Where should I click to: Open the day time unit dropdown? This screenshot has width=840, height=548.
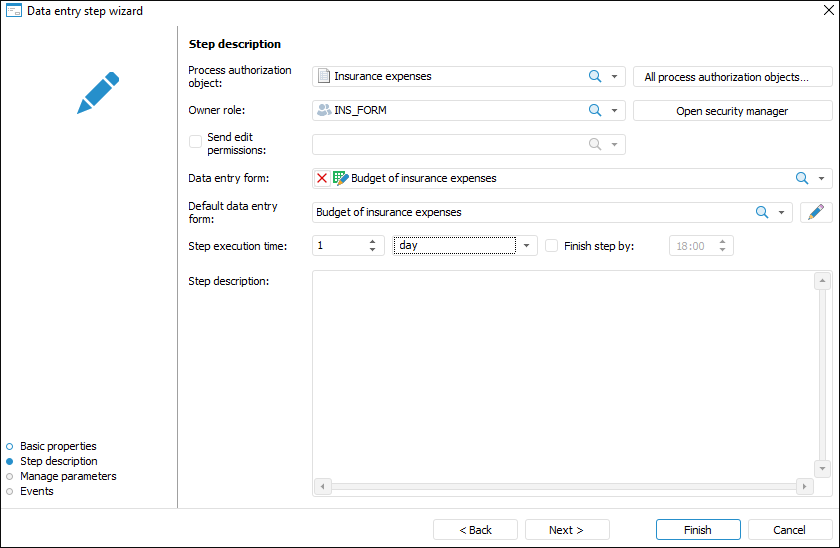(528, 245)
